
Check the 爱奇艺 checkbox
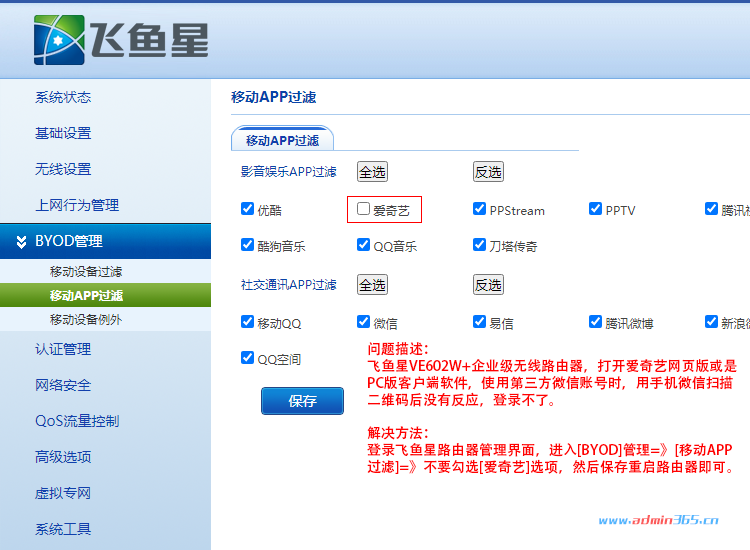363,209
